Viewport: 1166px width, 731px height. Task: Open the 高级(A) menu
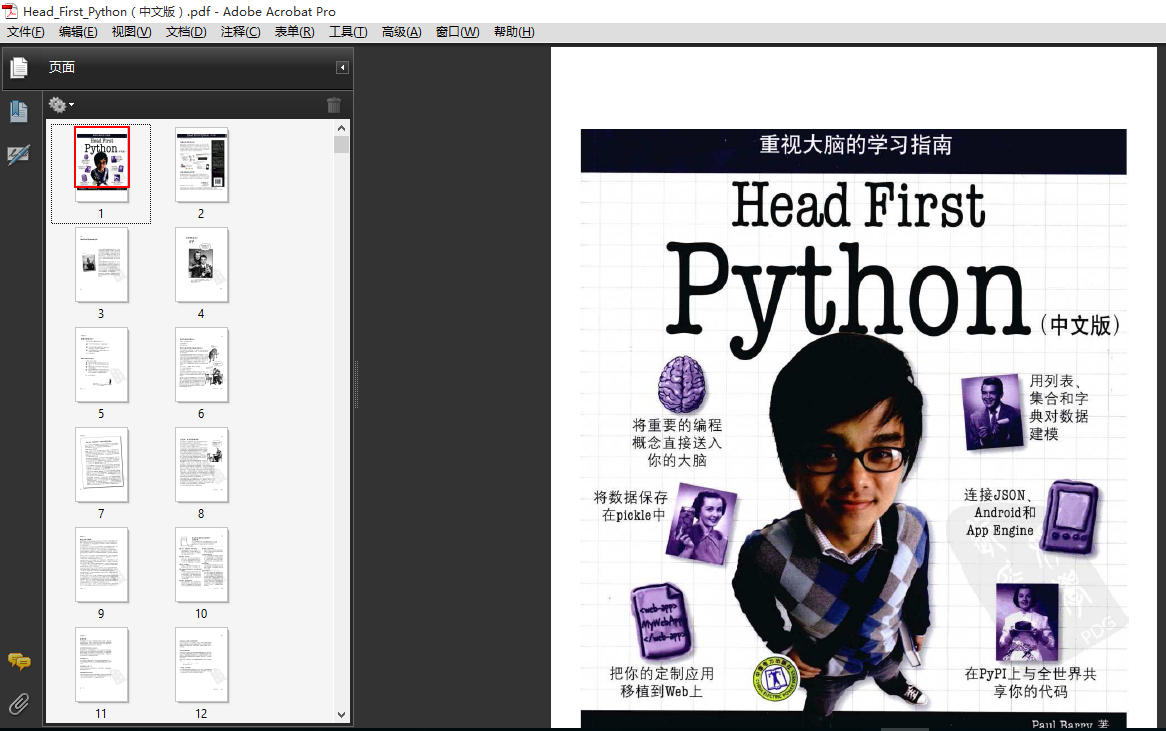(x=402, y=32)
